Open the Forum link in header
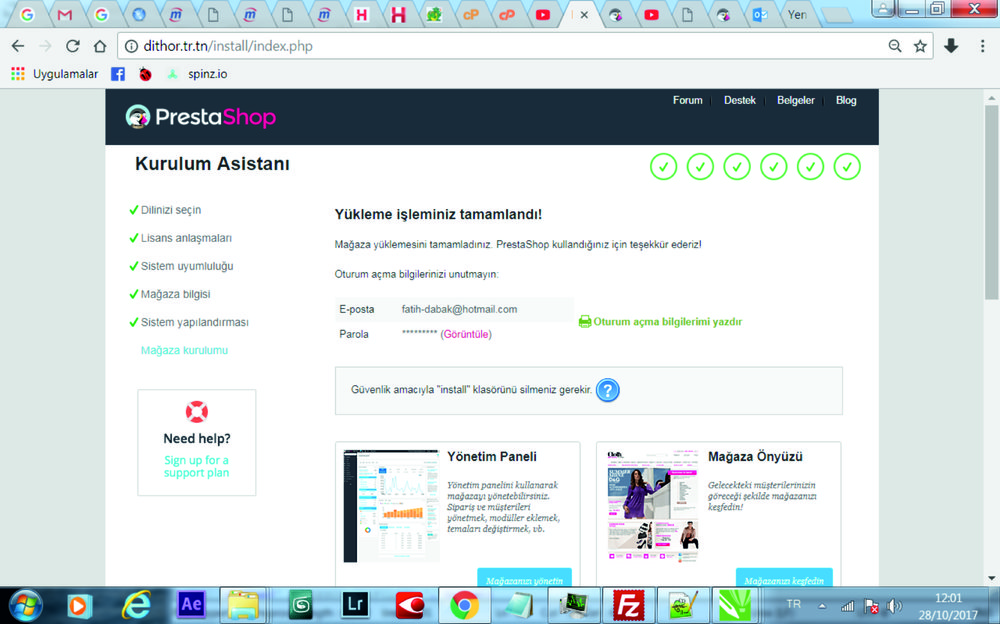 [688, 100]
